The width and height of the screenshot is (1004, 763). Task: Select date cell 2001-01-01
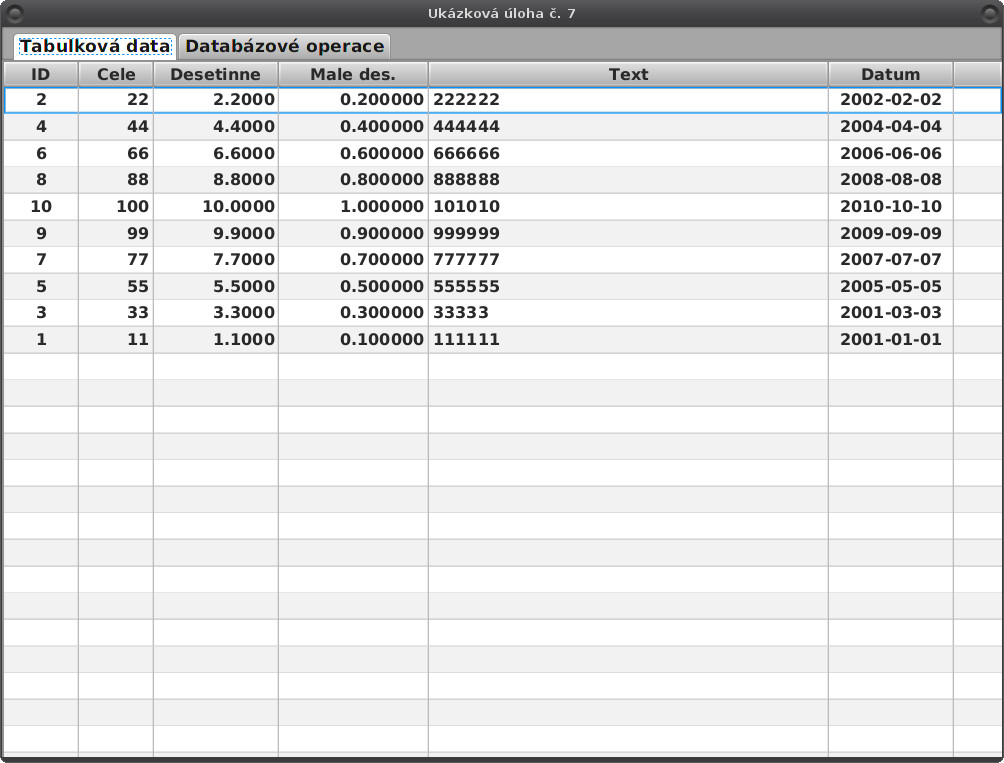click(891, 340)
